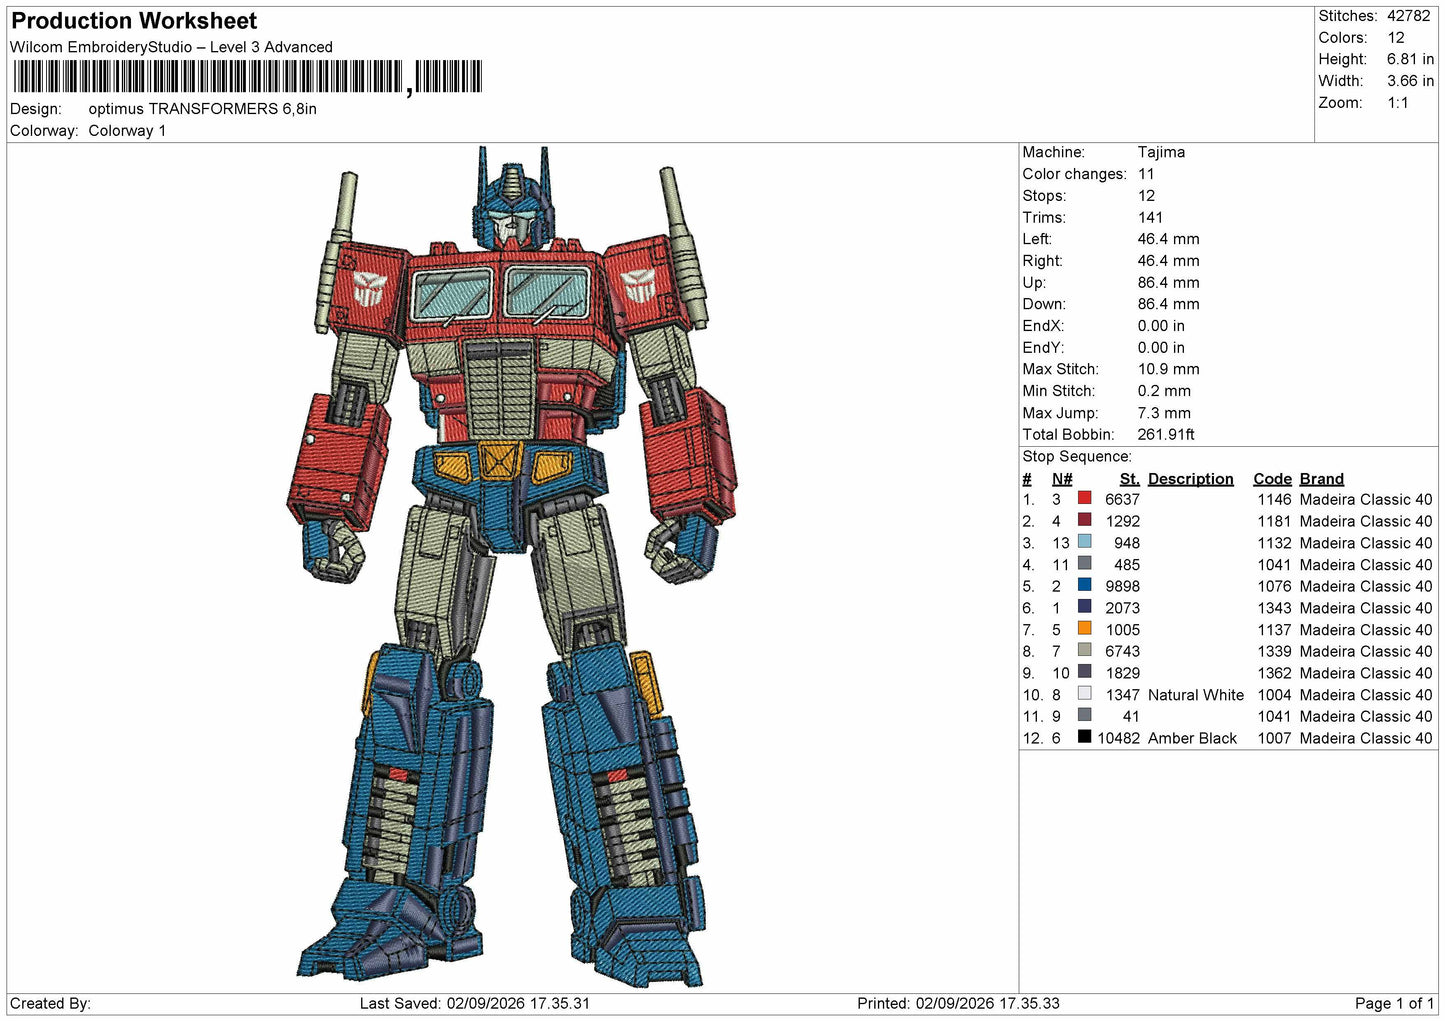Select the "Wilcom EmbroideryStudio – Level 3 Advanced" line

pos(171,47)
